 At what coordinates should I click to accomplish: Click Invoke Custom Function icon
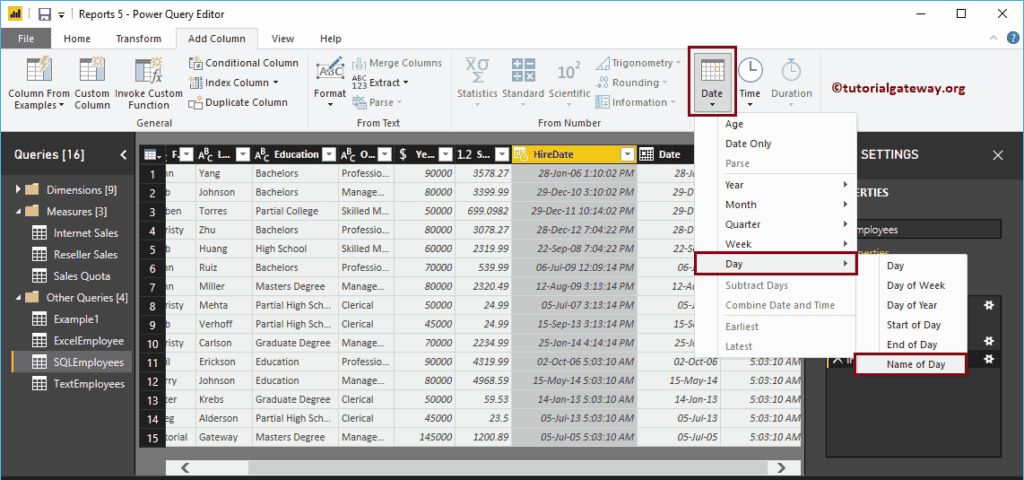coord(148,71)
